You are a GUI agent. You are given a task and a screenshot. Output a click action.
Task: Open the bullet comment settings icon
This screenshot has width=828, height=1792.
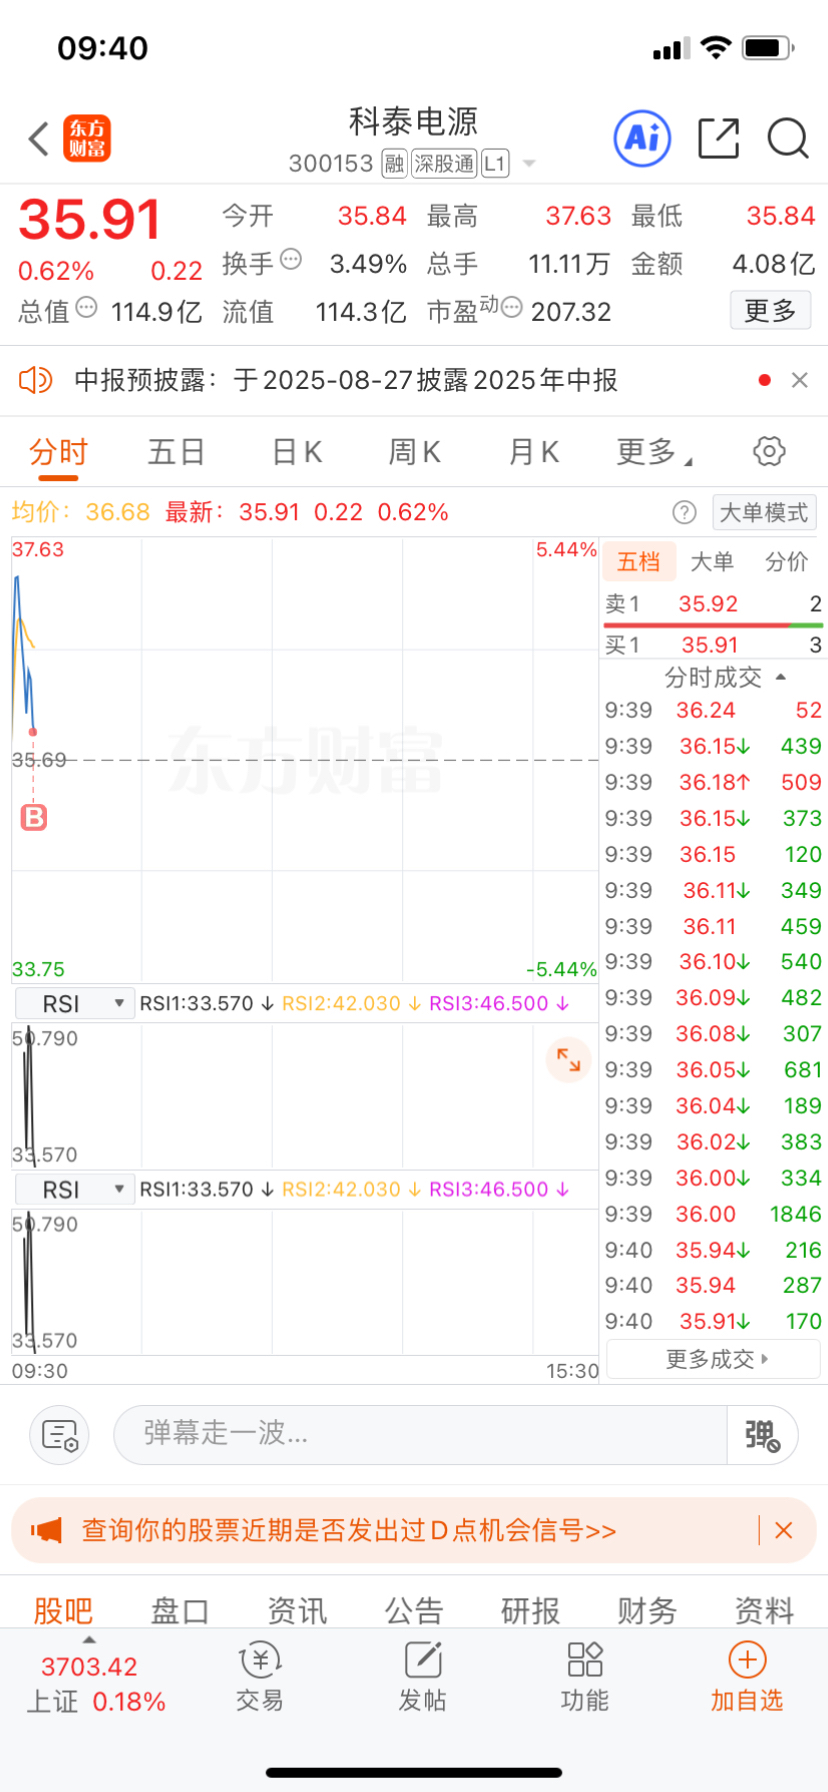point(60,1435)
